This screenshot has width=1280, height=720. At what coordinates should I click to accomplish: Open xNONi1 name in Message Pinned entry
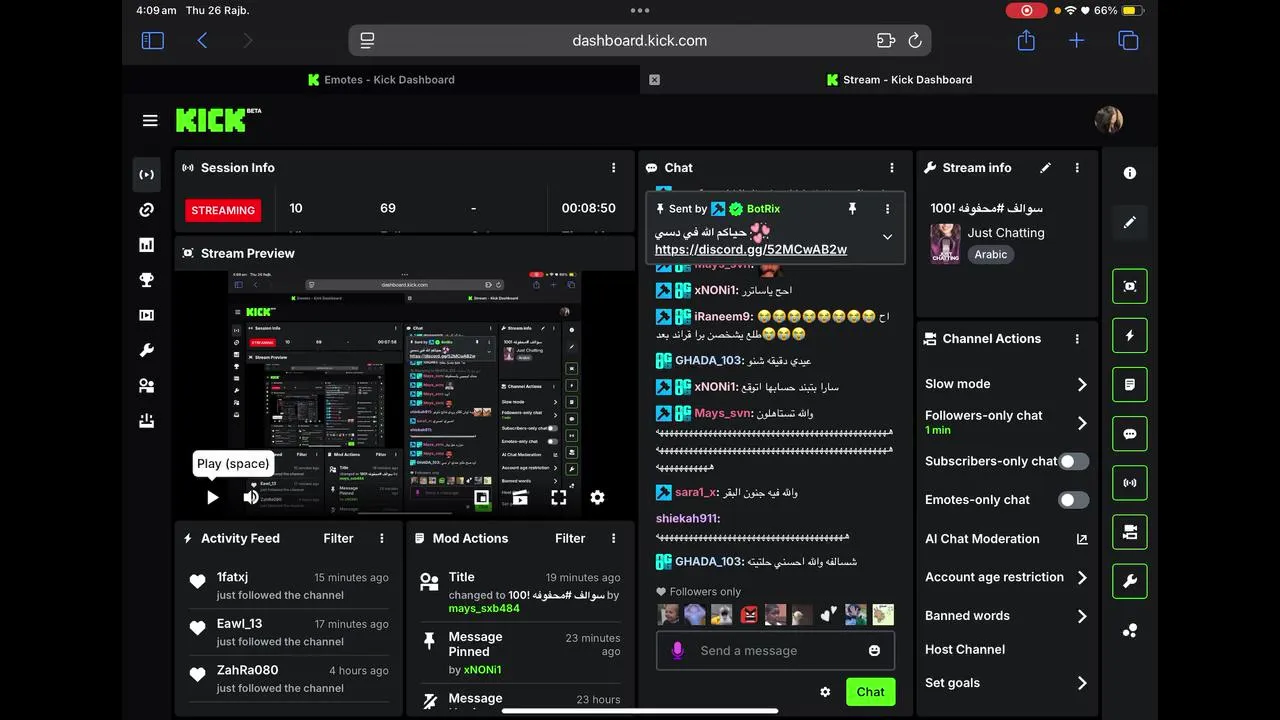tap(483, 670)
